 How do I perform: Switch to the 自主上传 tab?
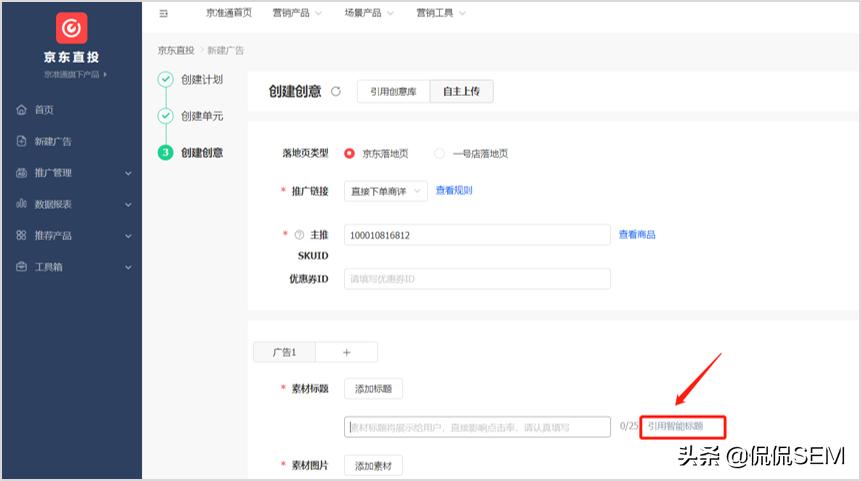[461, 91]
